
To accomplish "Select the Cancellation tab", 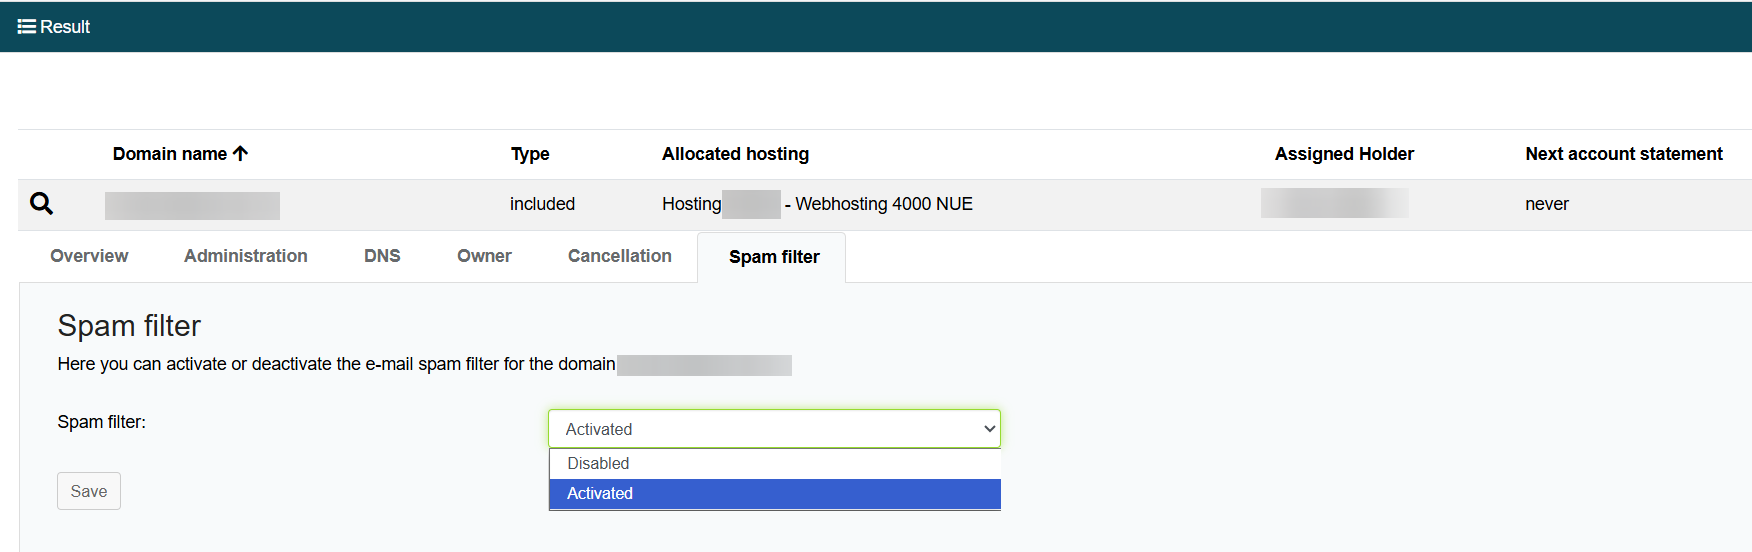I will point(620,256).
